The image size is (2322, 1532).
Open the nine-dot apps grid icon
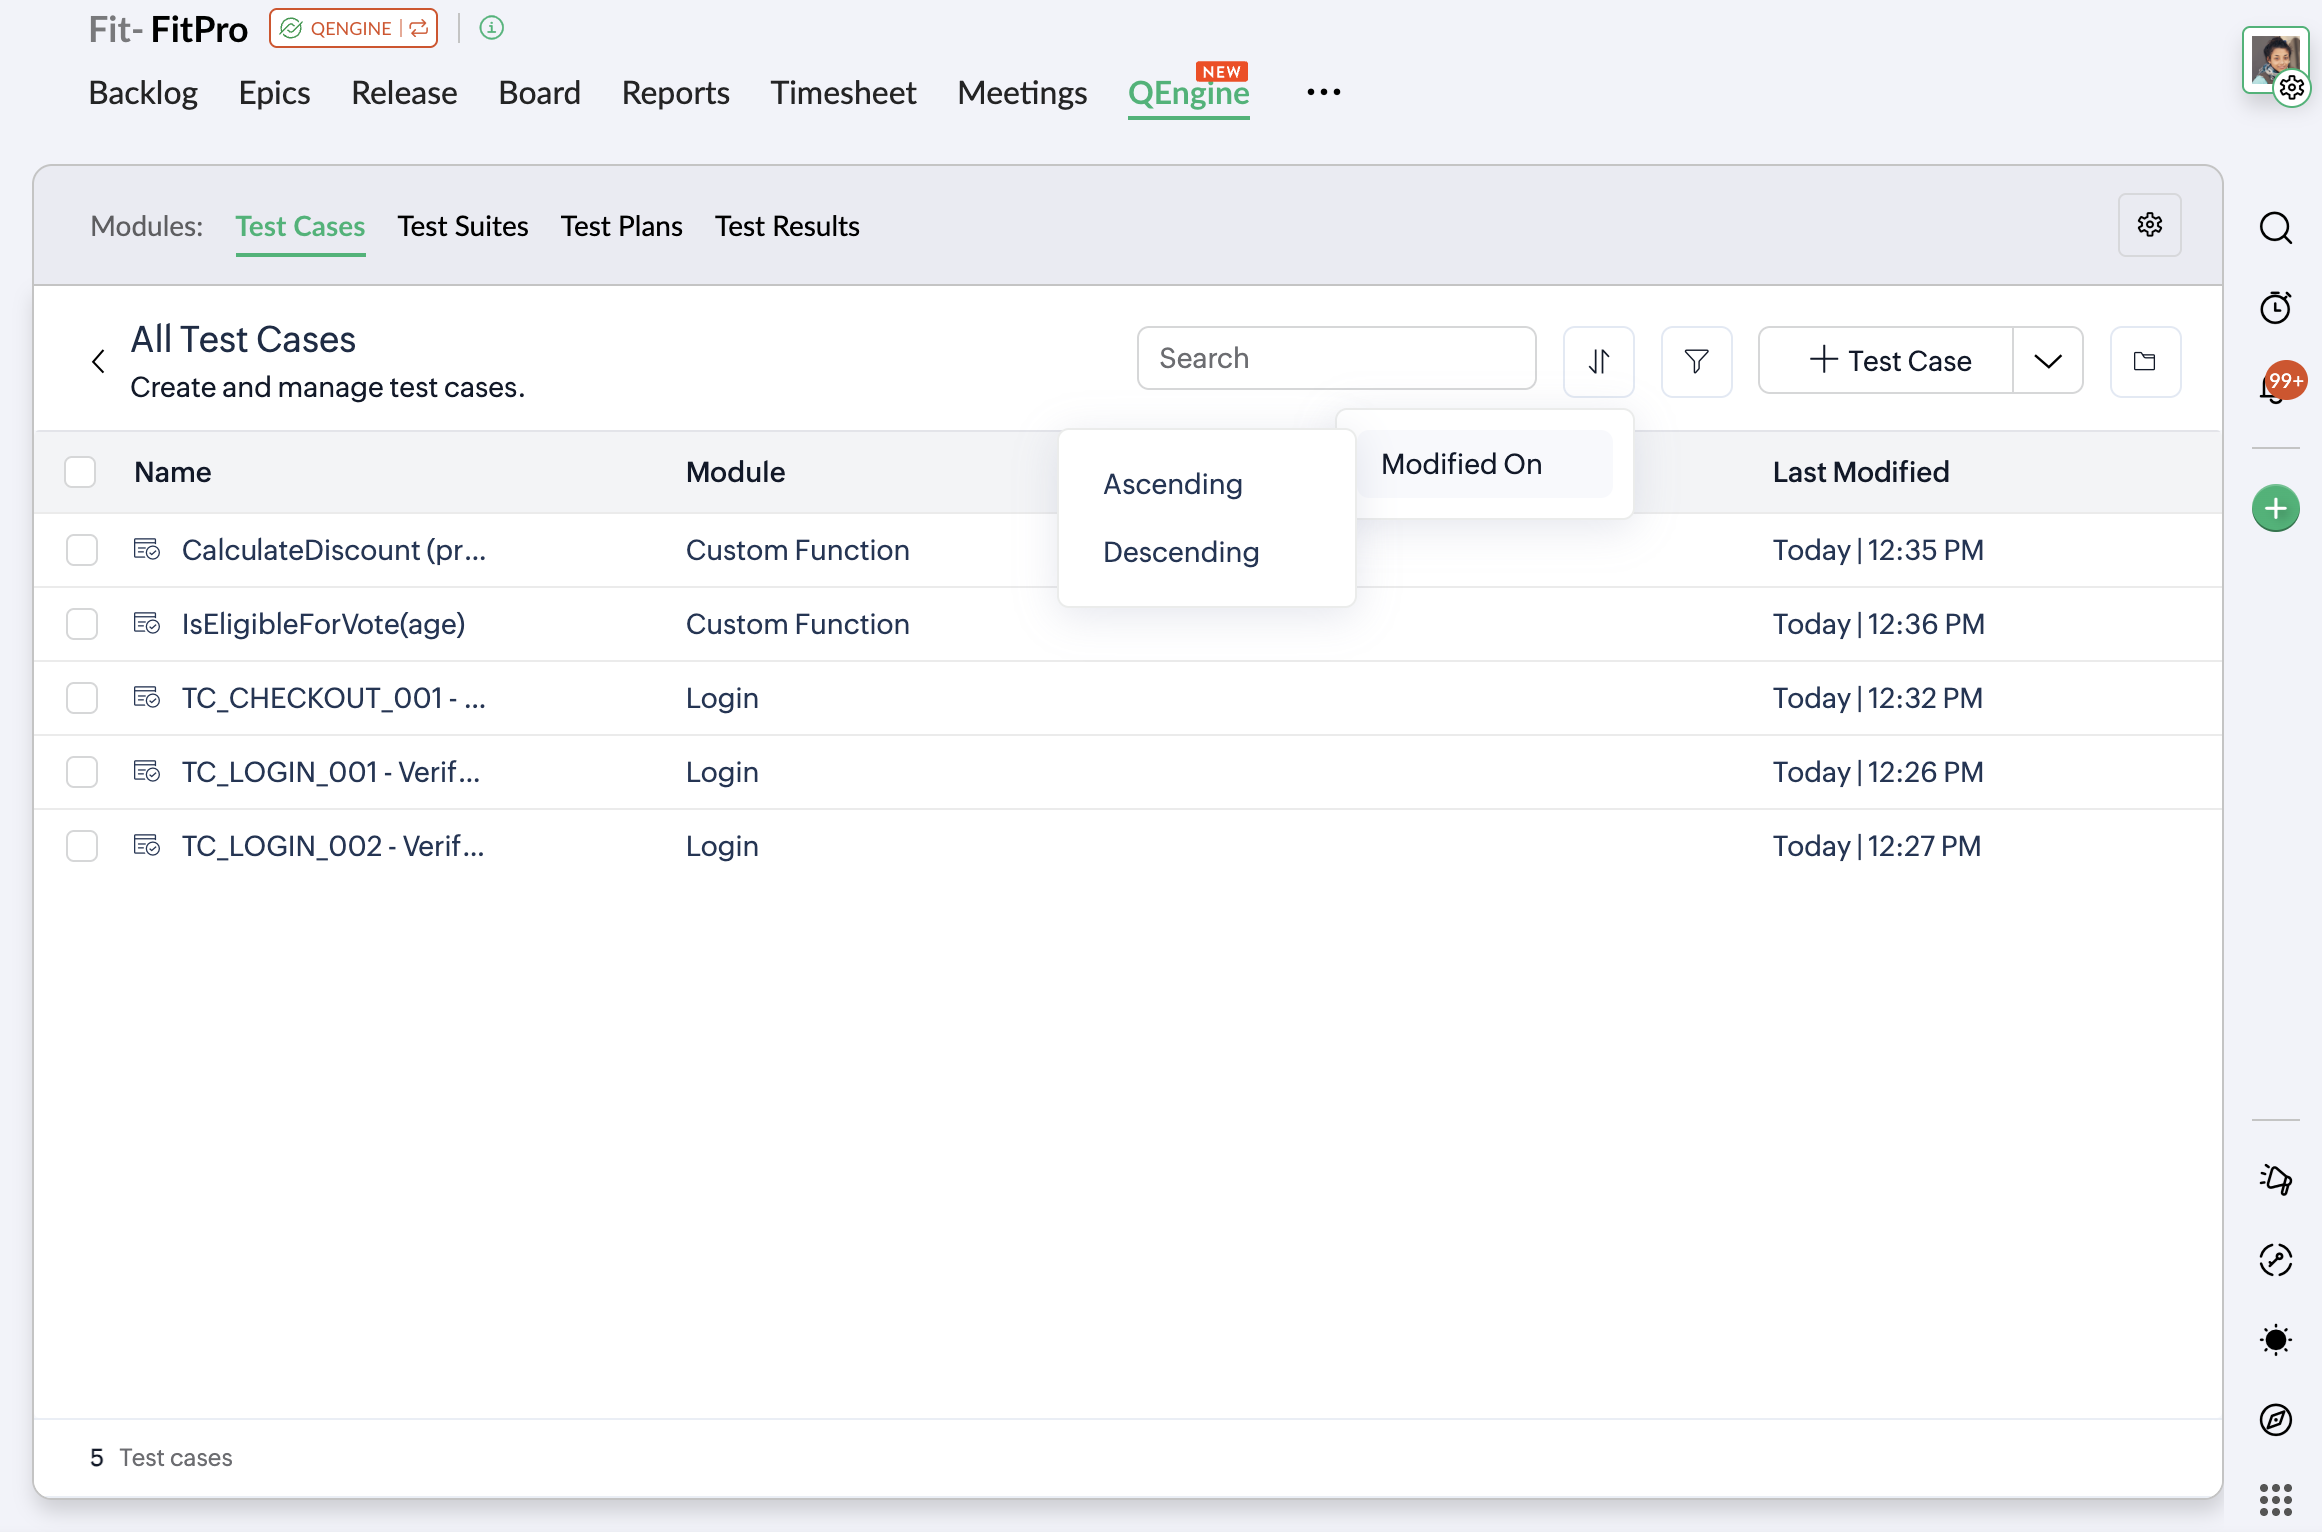[2275, 1499]
